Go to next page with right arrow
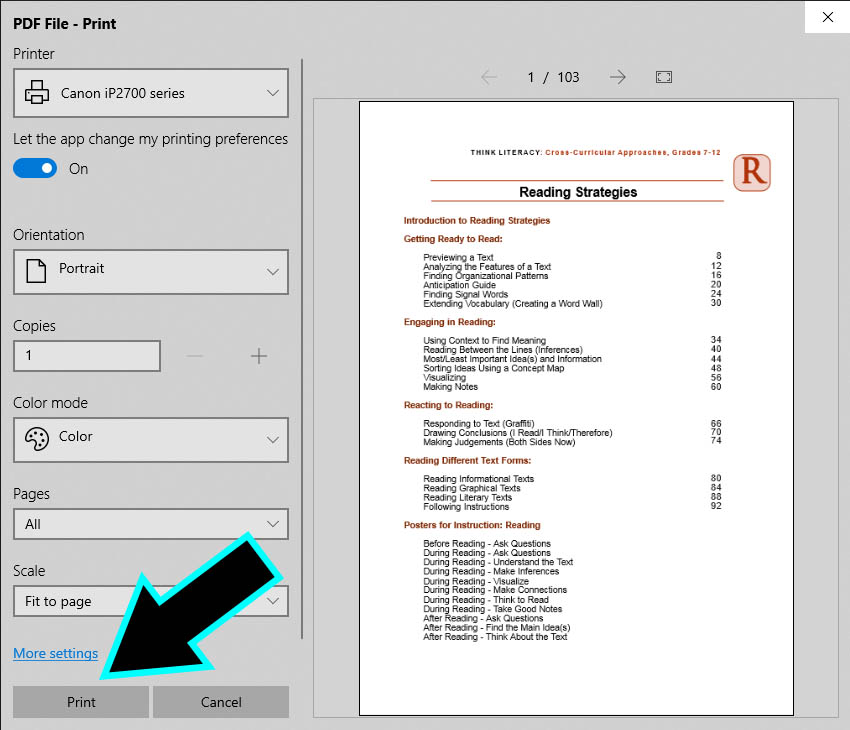850x730 pixels. (x=618, y=77)
